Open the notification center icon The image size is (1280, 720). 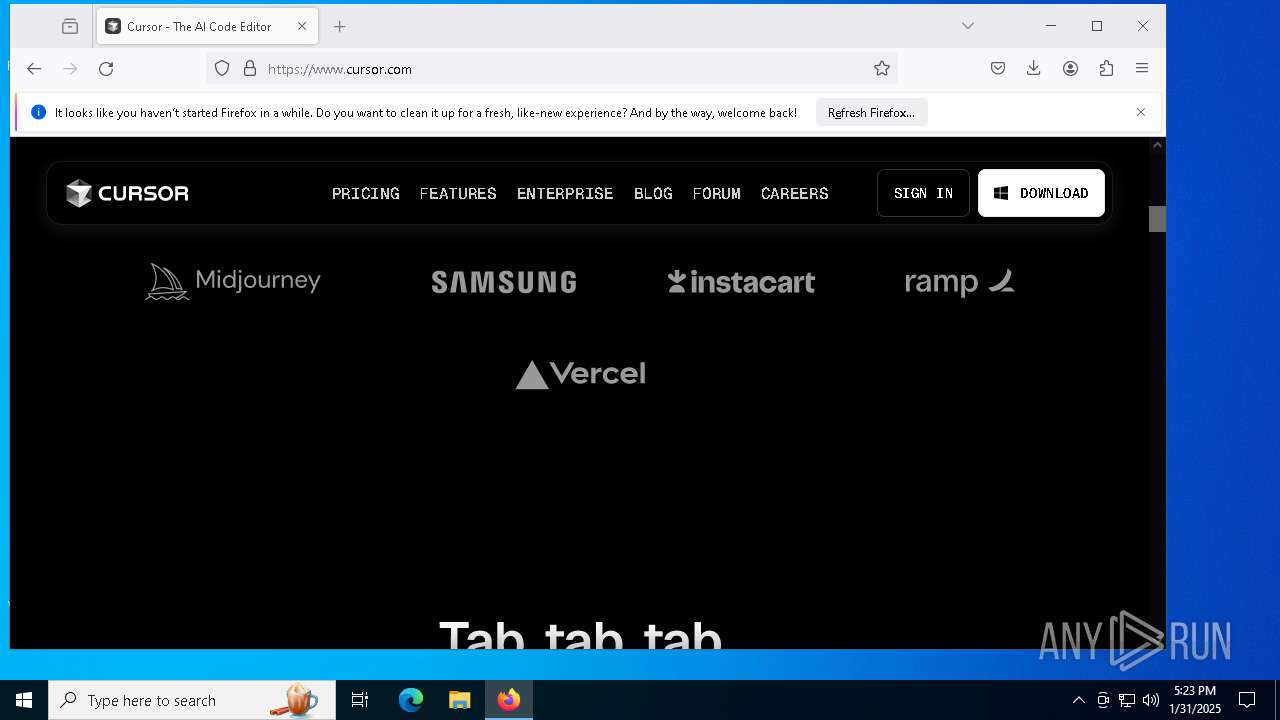(x=1247, y=700)
